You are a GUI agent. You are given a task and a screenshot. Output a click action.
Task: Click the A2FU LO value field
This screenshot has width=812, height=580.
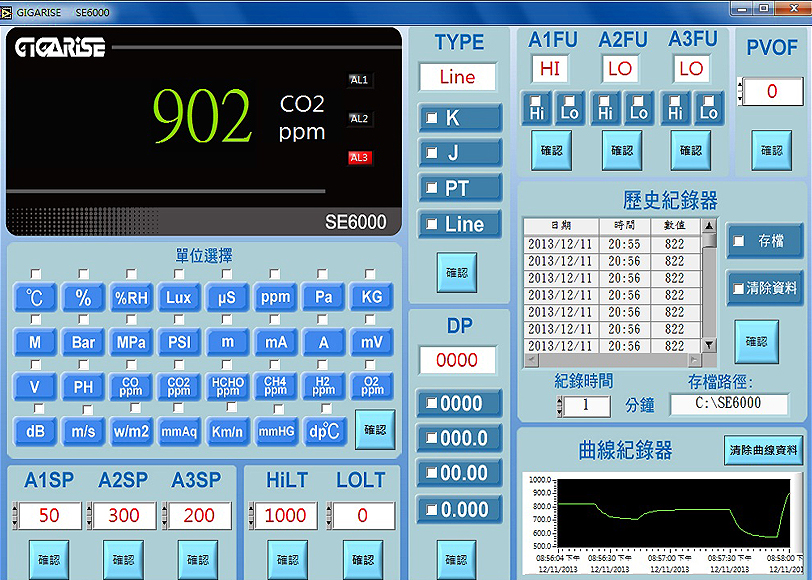pyautogui.click(x=620, y=68)
